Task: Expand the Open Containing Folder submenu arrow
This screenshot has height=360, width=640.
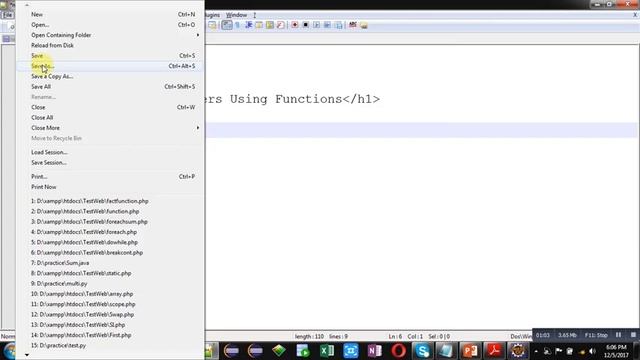Action: pos(198,35)
